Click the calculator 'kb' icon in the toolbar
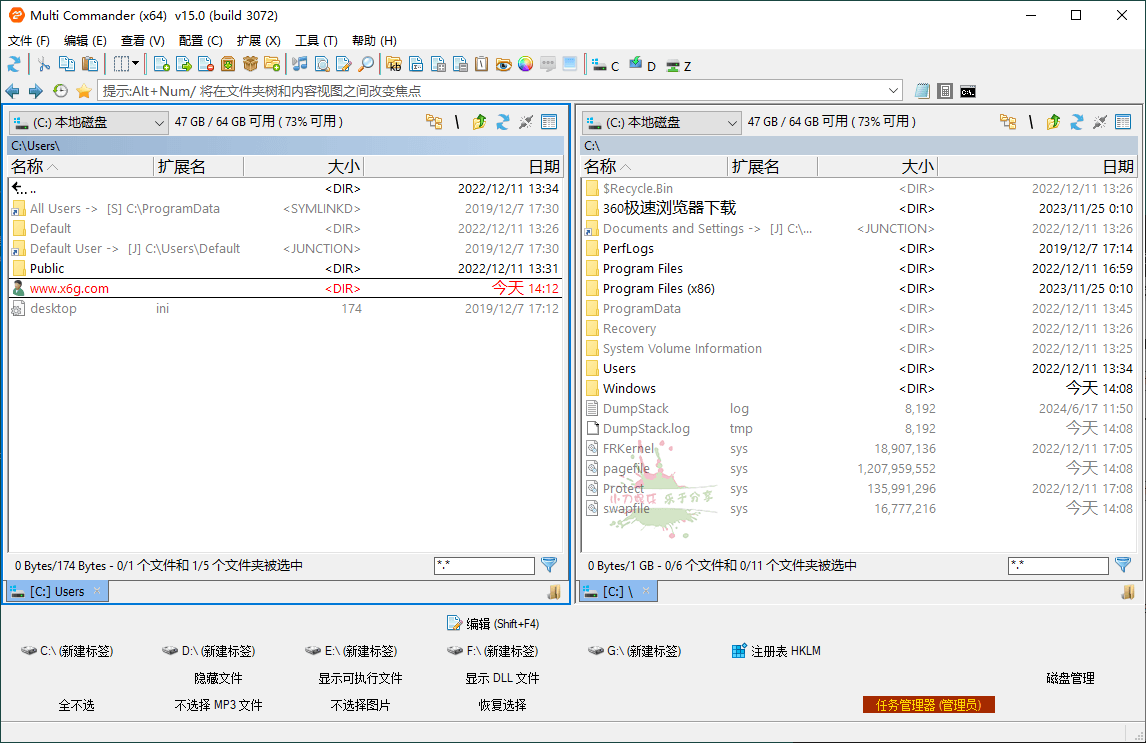The width and height of the screenshot is (1146, 743). click(x=394, y=65)
